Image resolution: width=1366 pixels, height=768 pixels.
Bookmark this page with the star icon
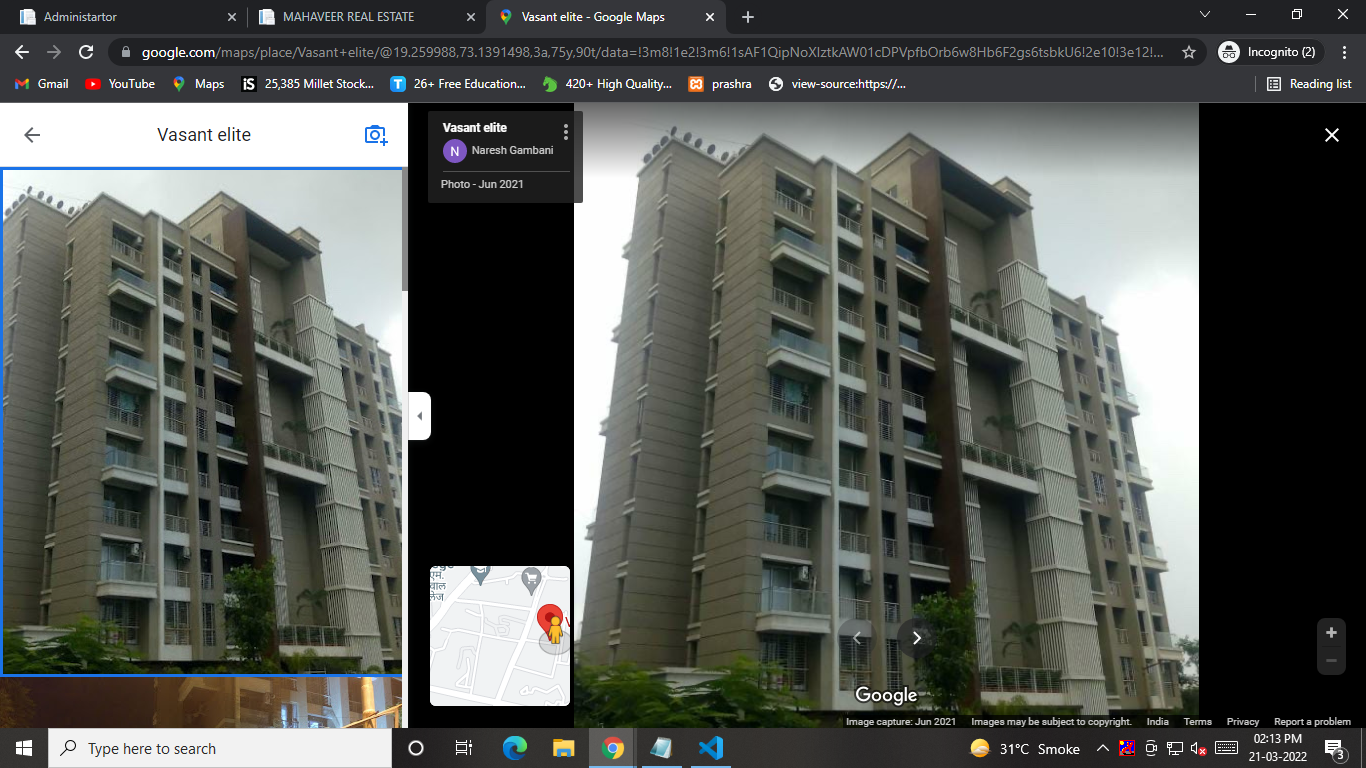1188,52
